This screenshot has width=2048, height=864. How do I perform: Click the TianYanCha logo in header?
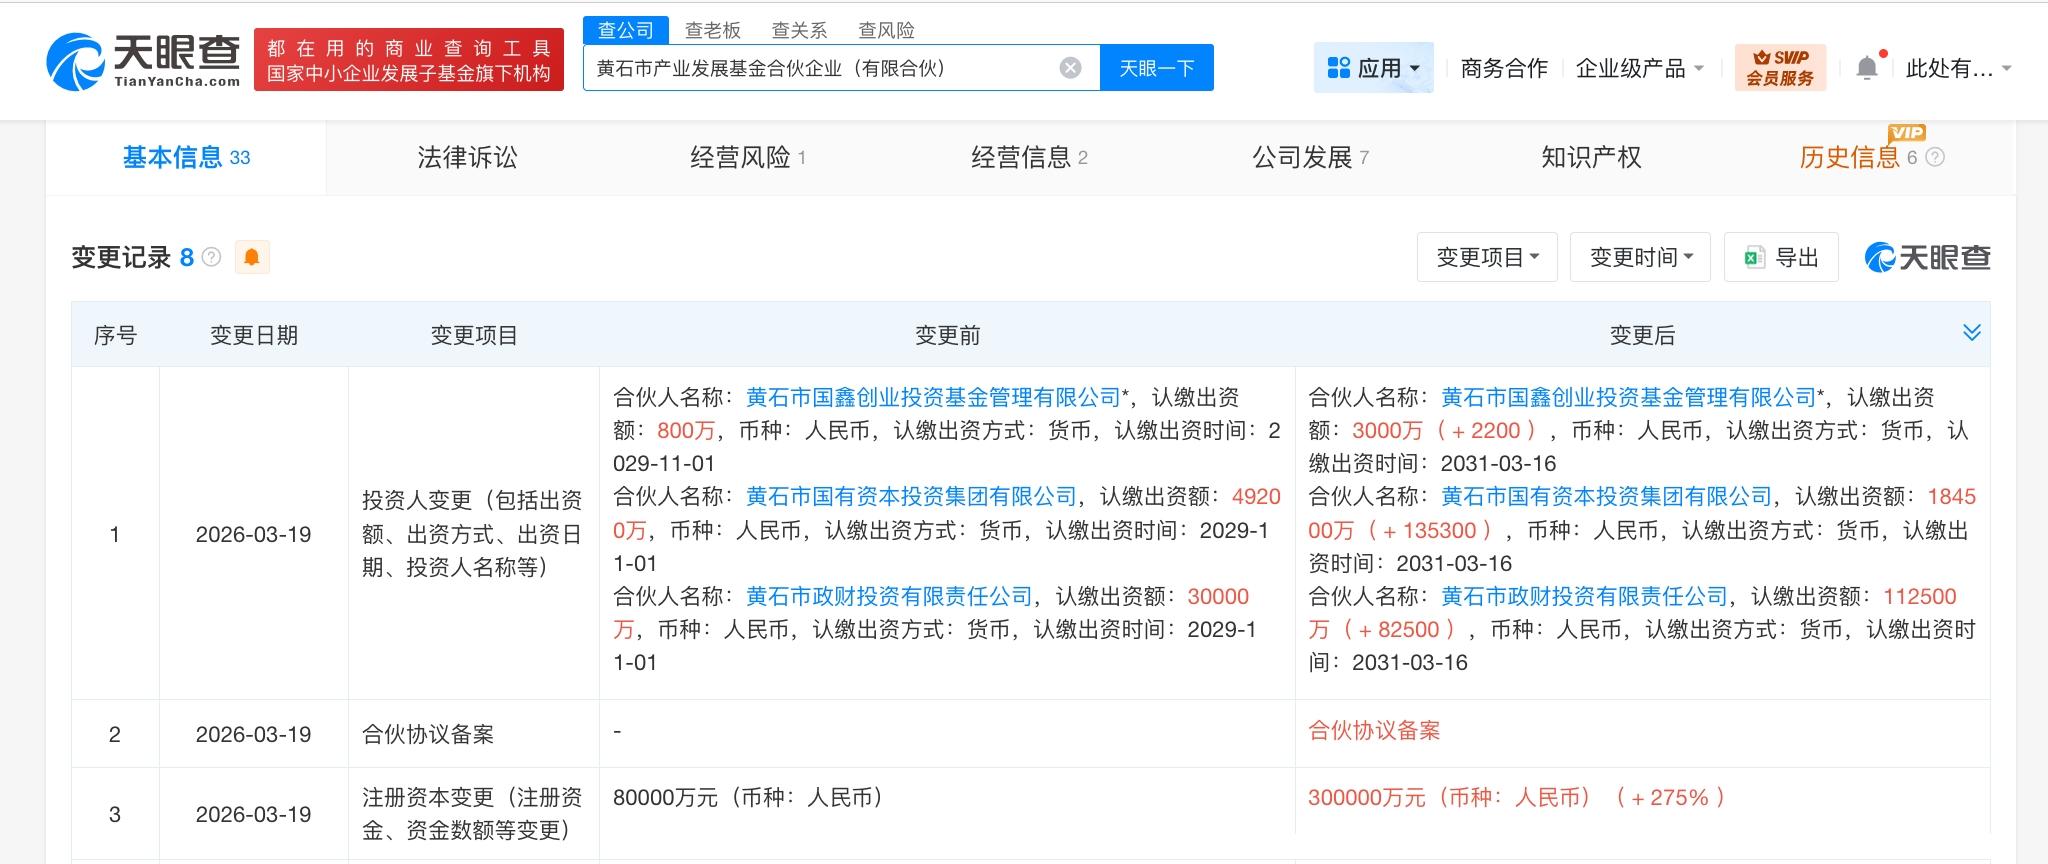click(x=143, y=60)
